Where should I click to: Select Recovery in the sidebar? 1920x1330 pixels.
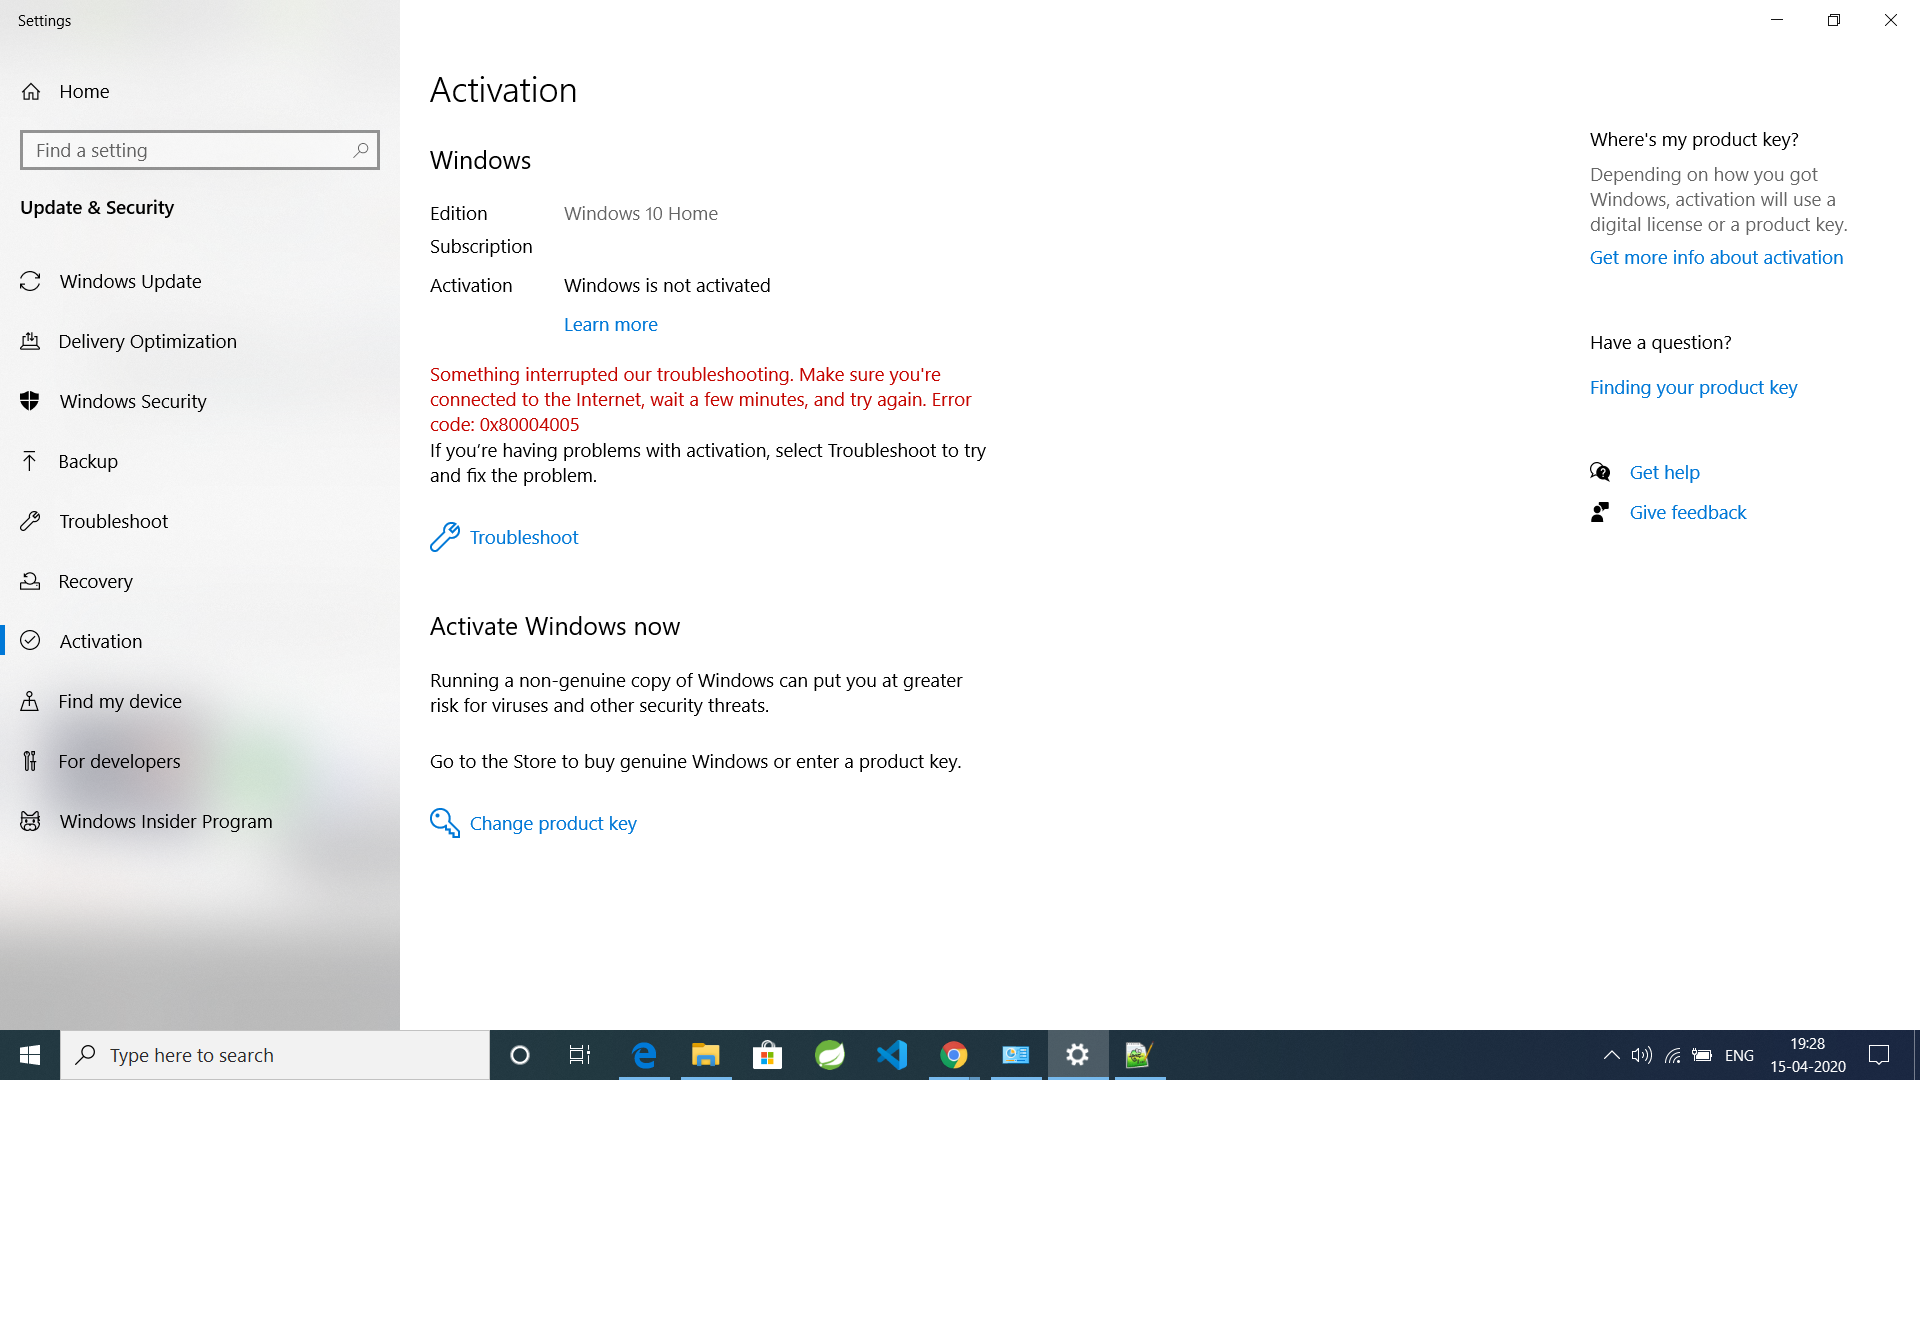[95, 581]
